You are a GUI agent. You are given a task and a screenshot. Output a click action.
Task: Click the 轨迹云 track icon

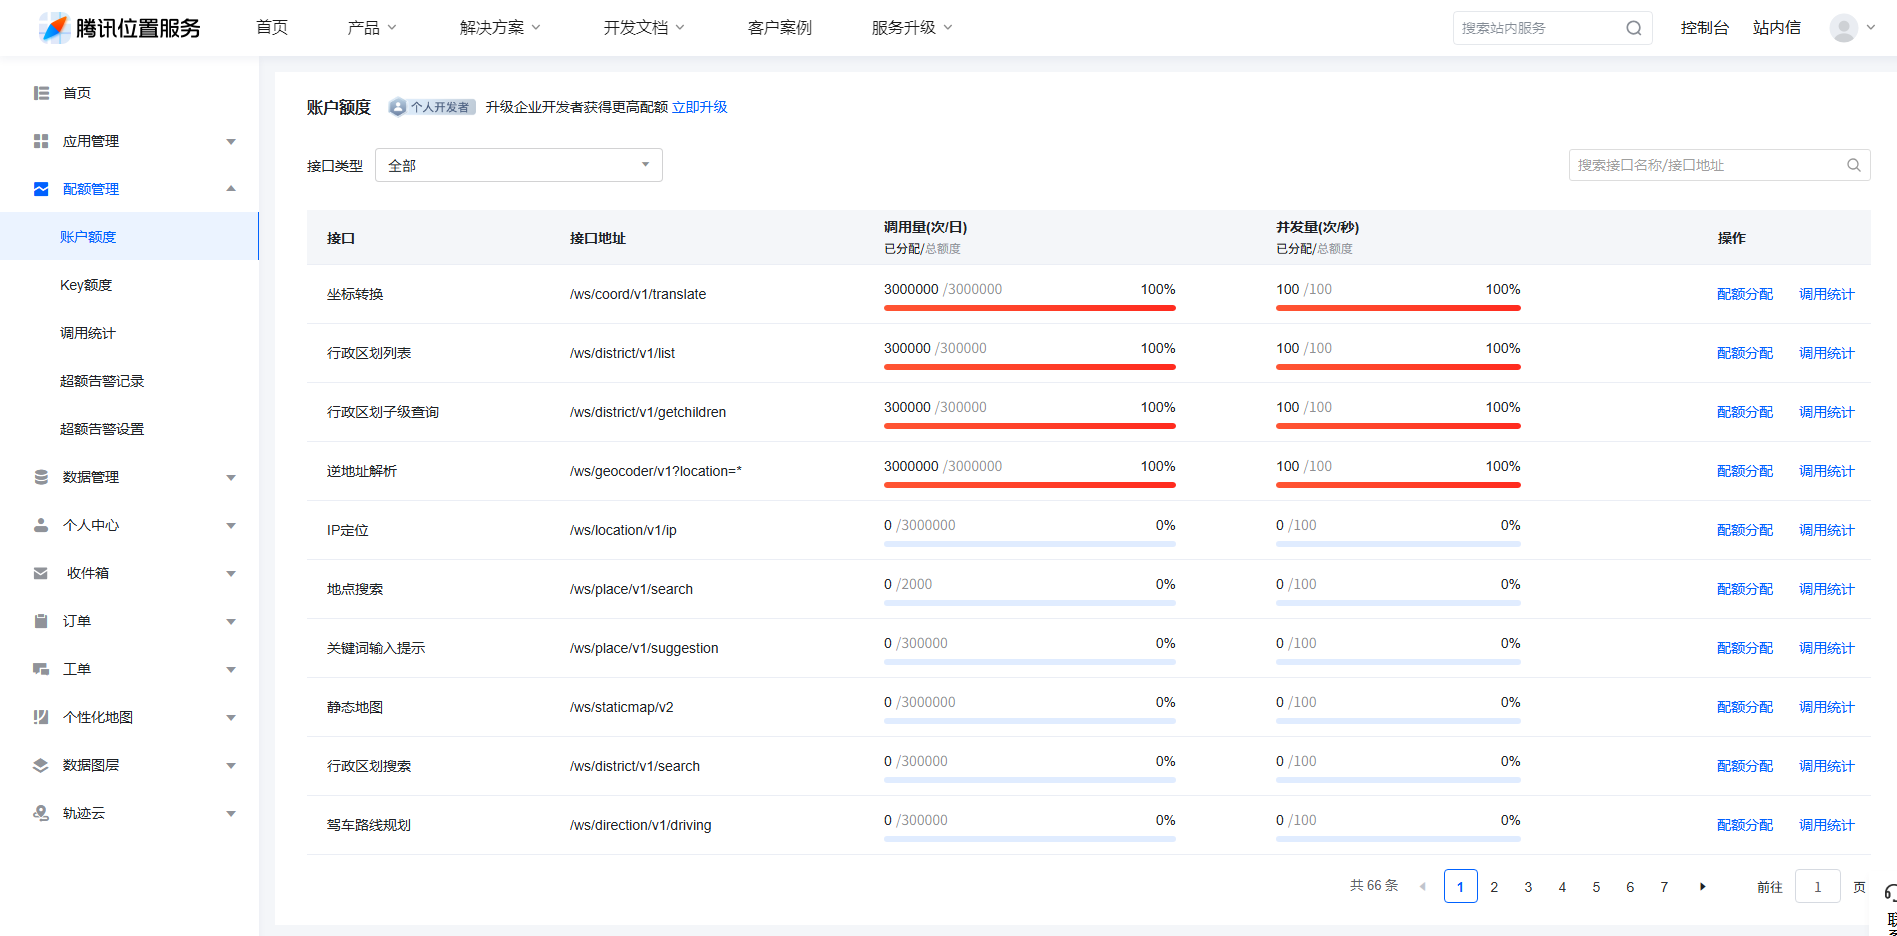click(41, 813)
